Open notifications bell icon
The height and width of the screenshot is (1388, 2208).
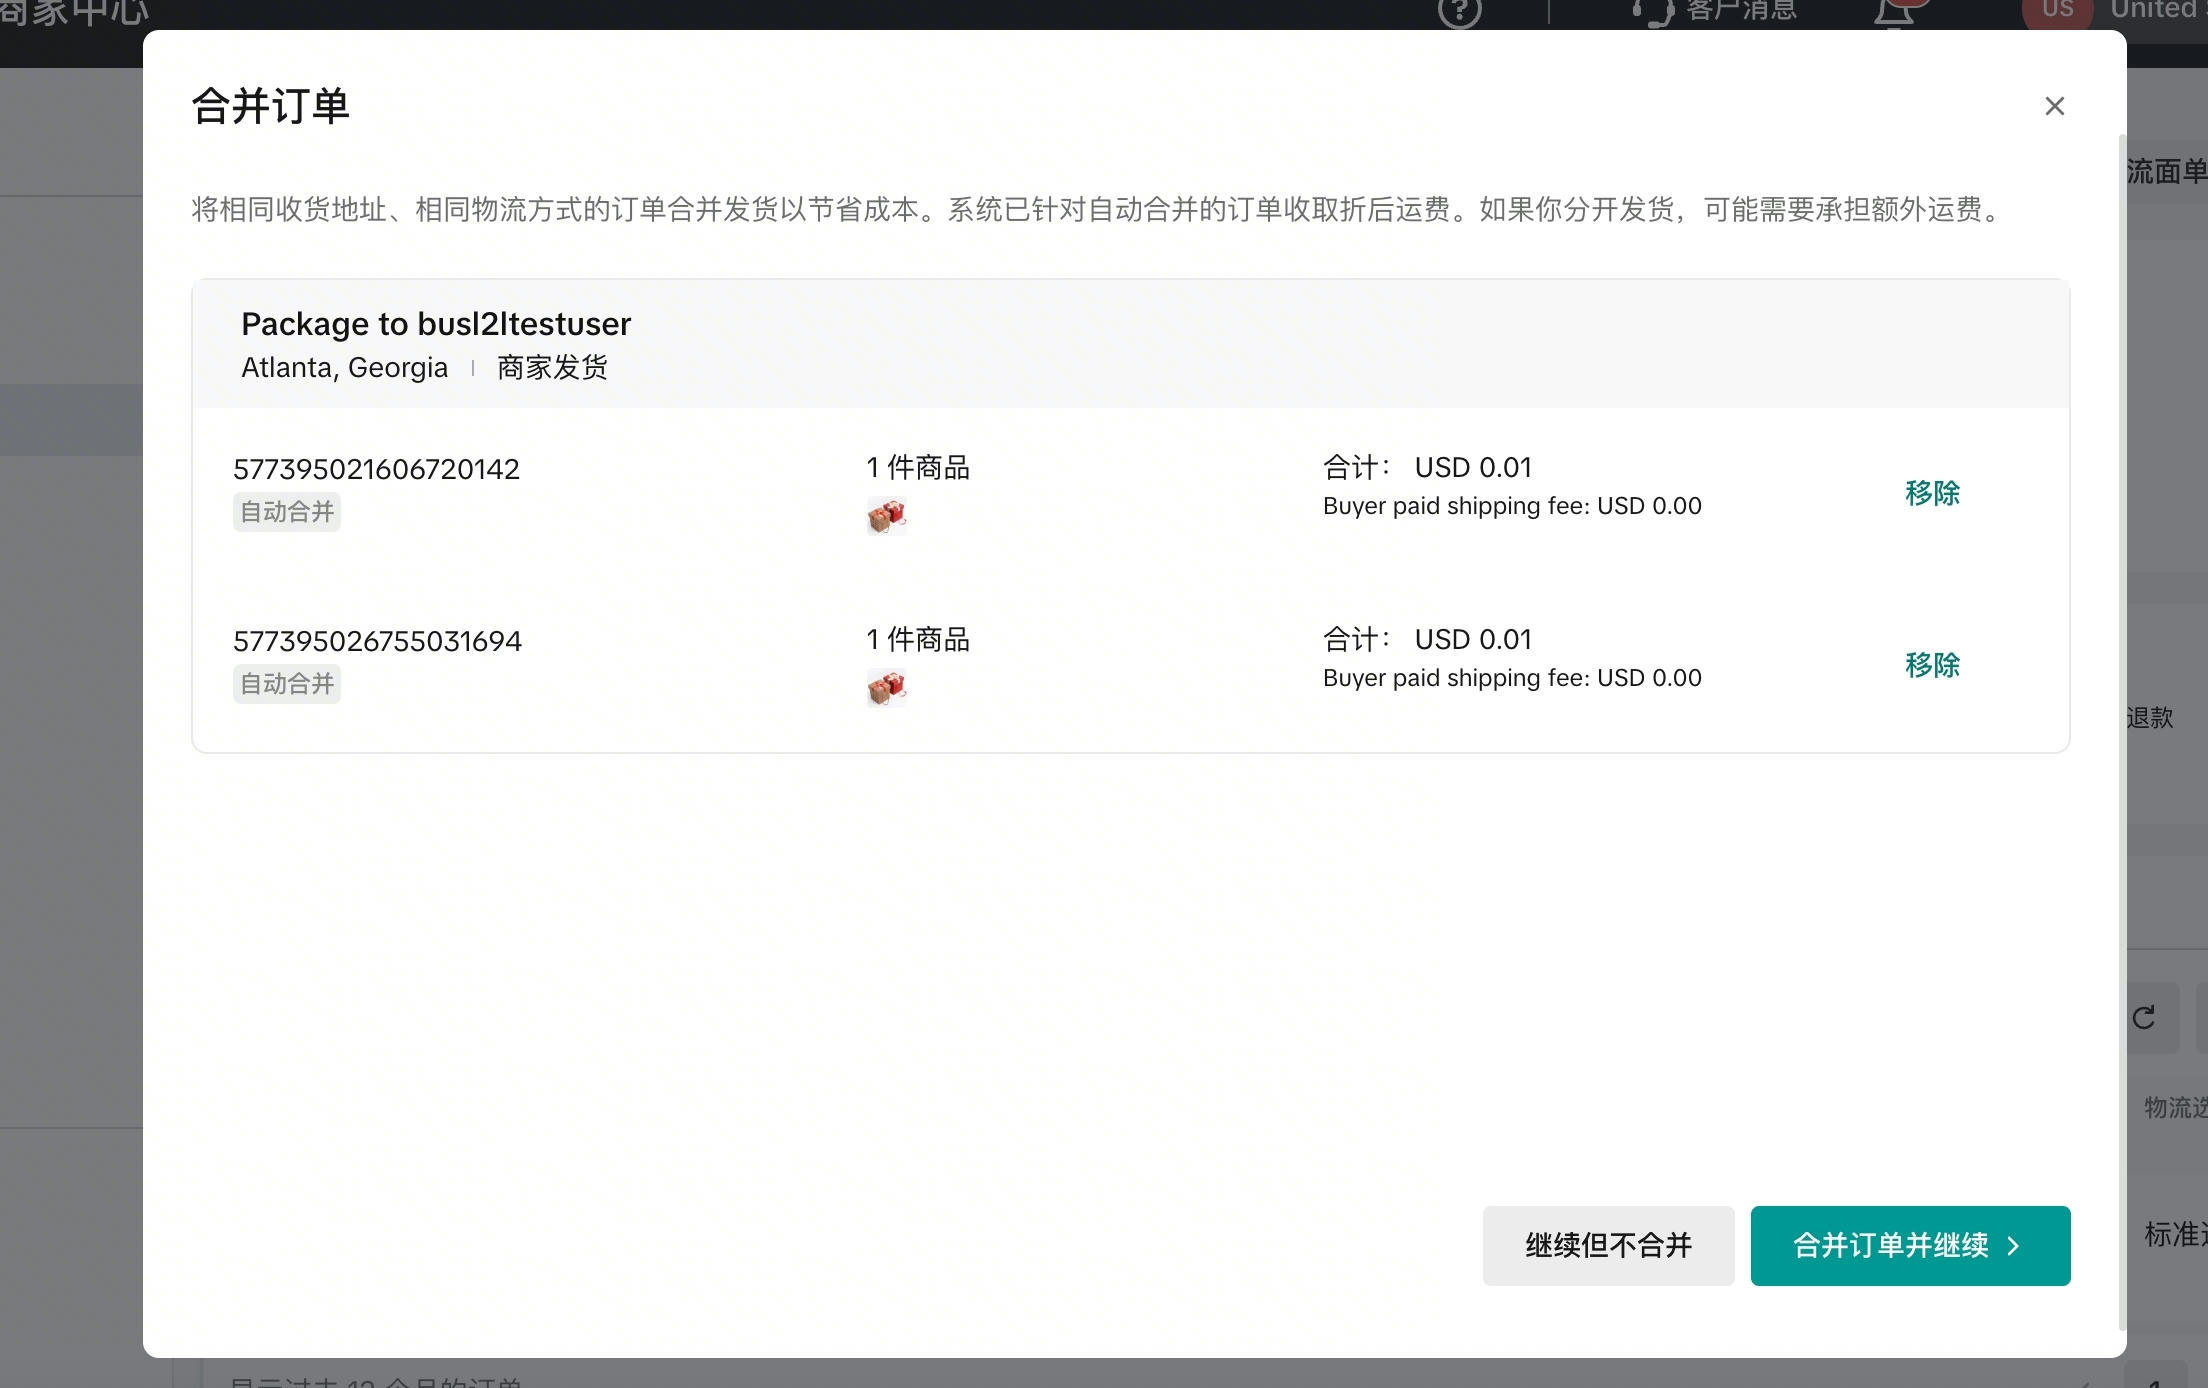click(x=1893, y=12)
